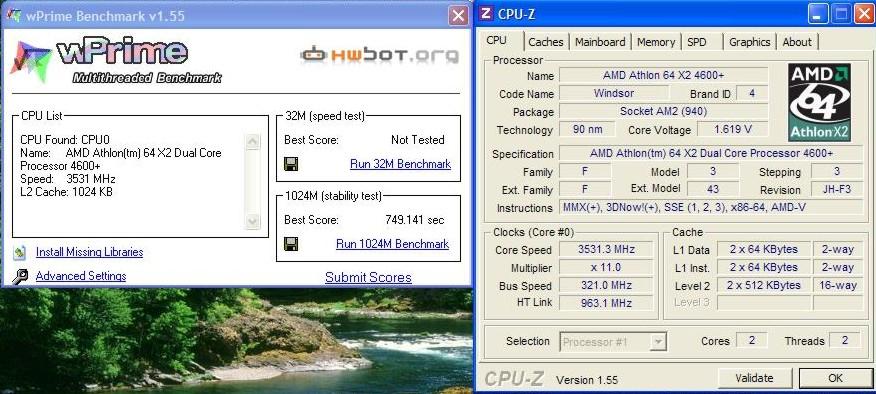This screenshot has height=394, width=876.
Task: Click the Validate button
Action: (754, 378)
